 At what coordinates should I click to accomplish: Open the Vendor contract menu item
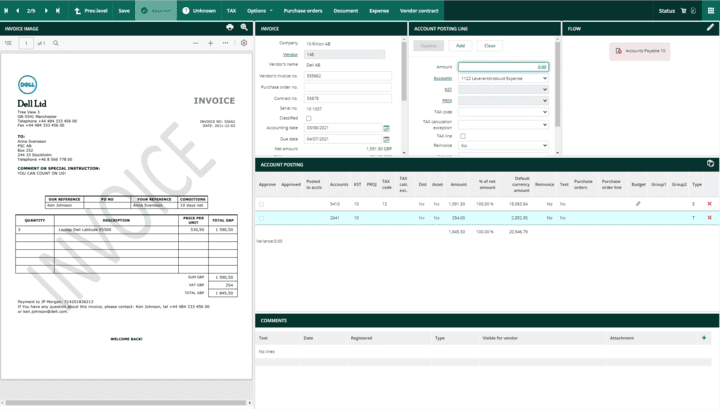419,10
